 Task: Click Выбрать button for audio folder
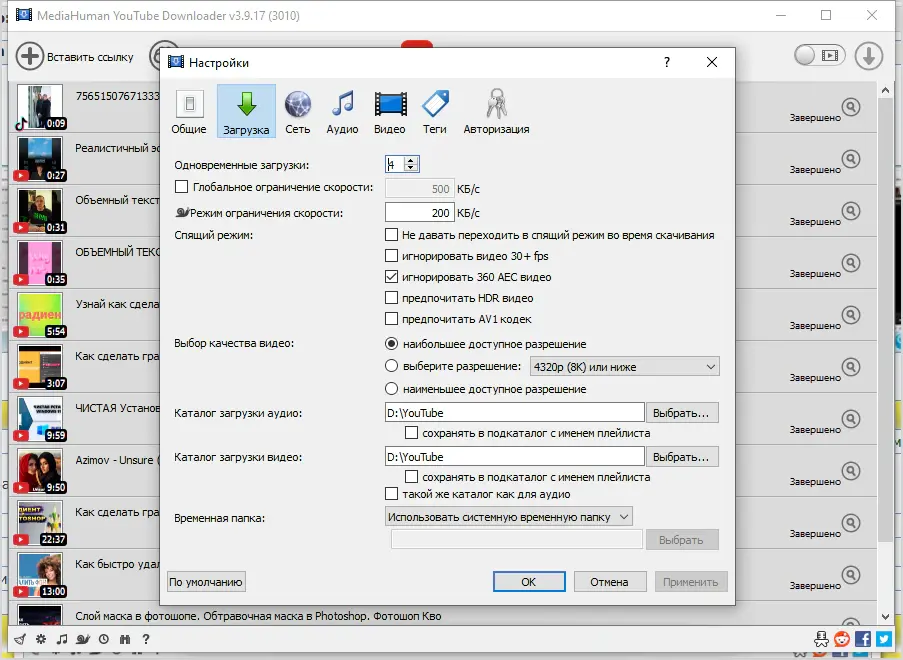[x=682, y=412]
